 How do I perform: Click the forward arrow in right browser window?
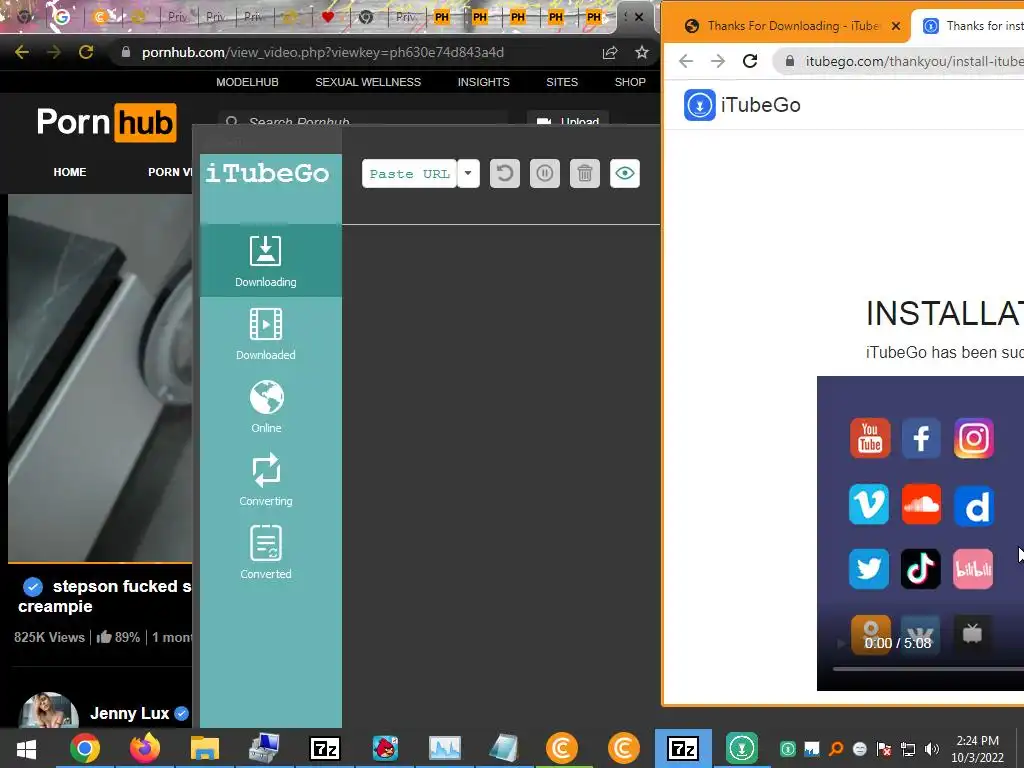[x=718, y=61]
